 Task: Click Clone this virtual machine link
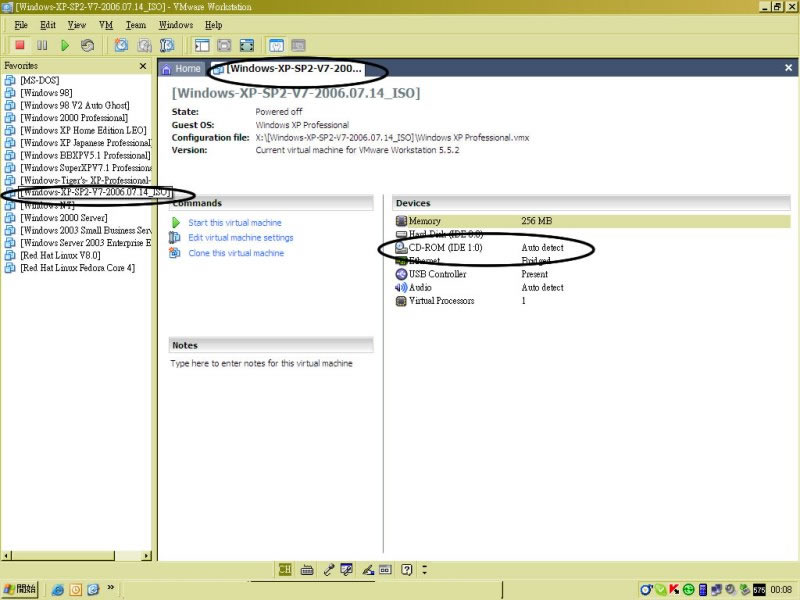point(236,253)
